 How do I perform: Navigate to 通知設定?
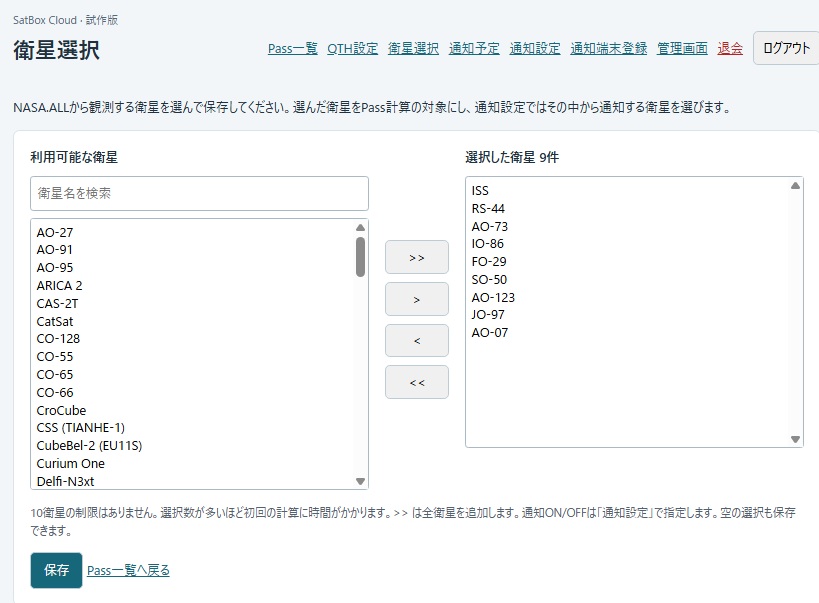pos(535,49)
